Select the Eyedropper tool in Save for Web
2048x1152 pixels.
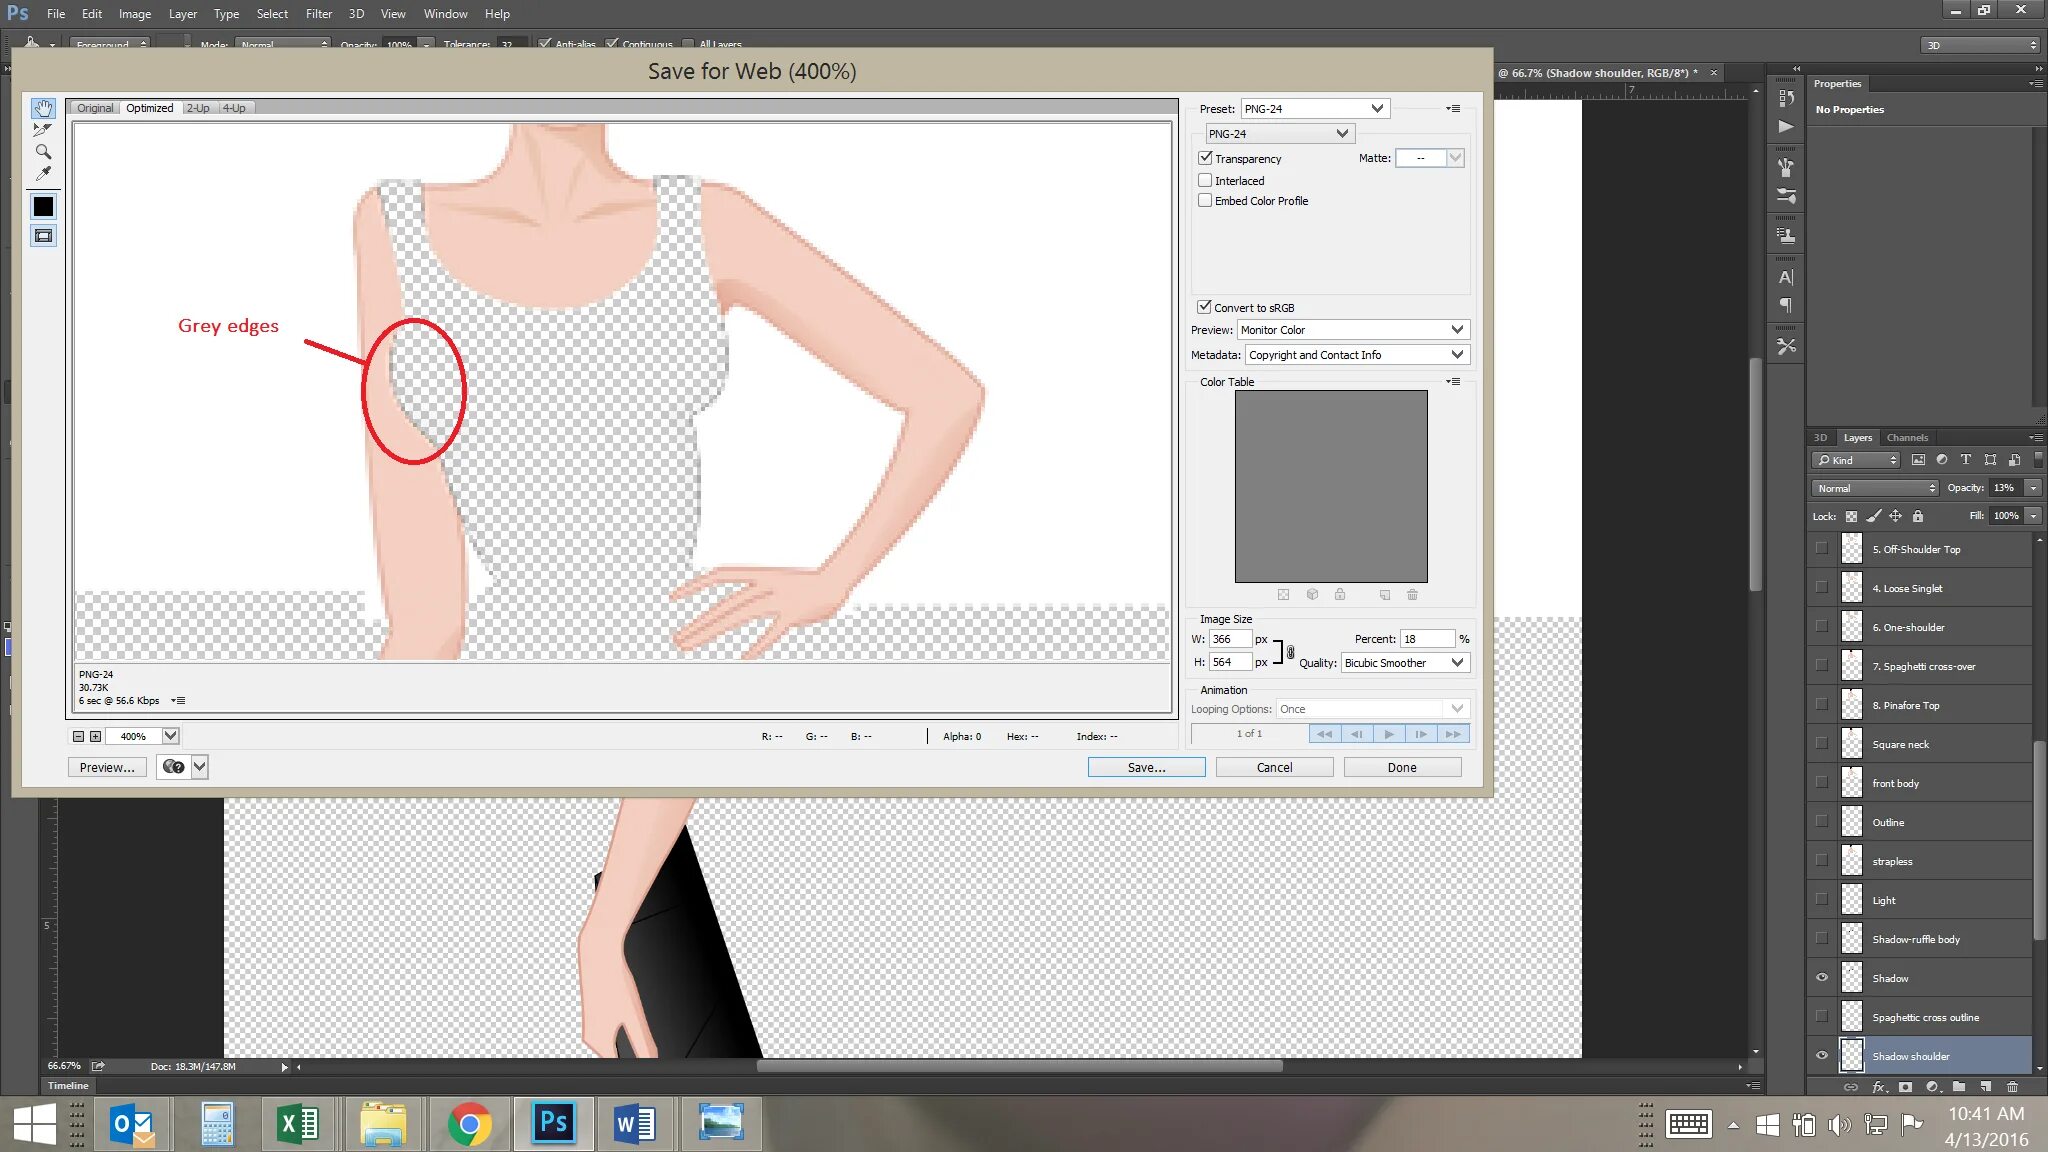[43, 174]
